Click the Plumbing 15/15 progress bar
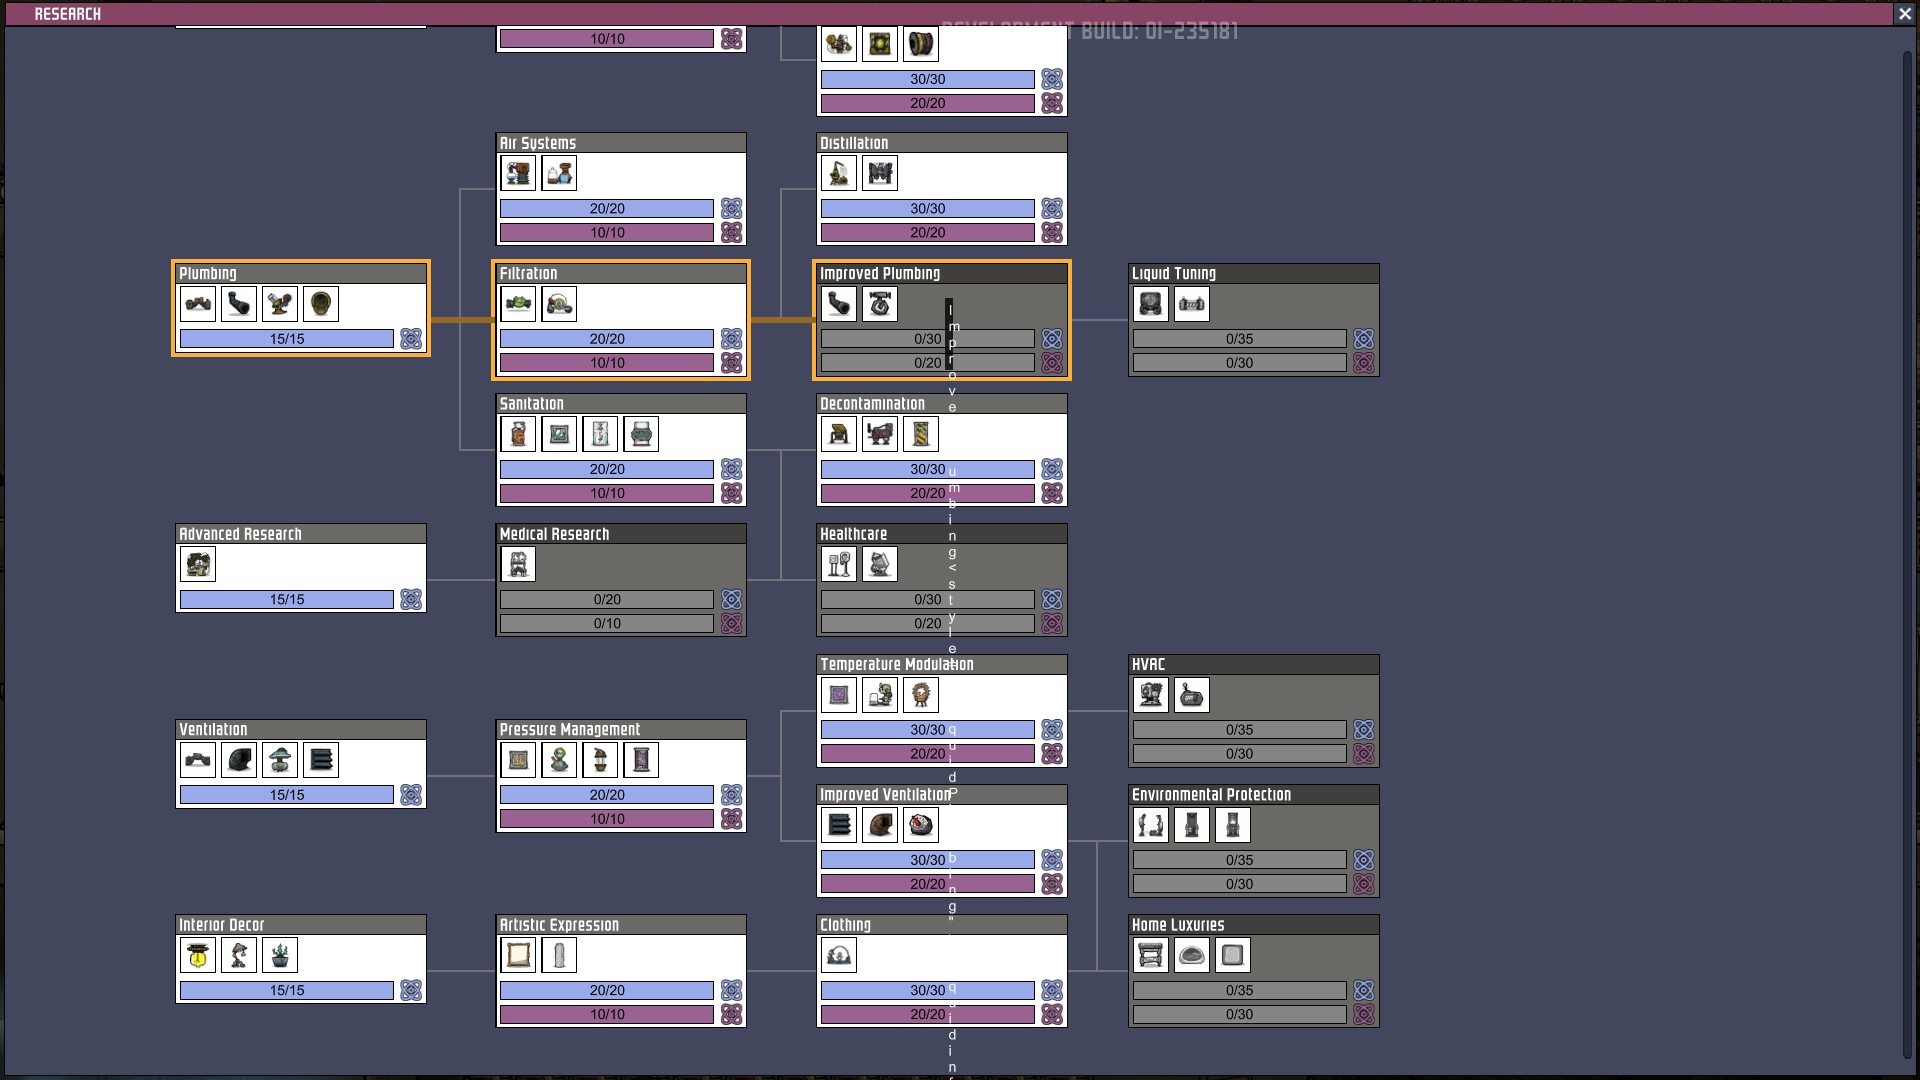The image size is (1920, 1080). [x=287, y=339]
